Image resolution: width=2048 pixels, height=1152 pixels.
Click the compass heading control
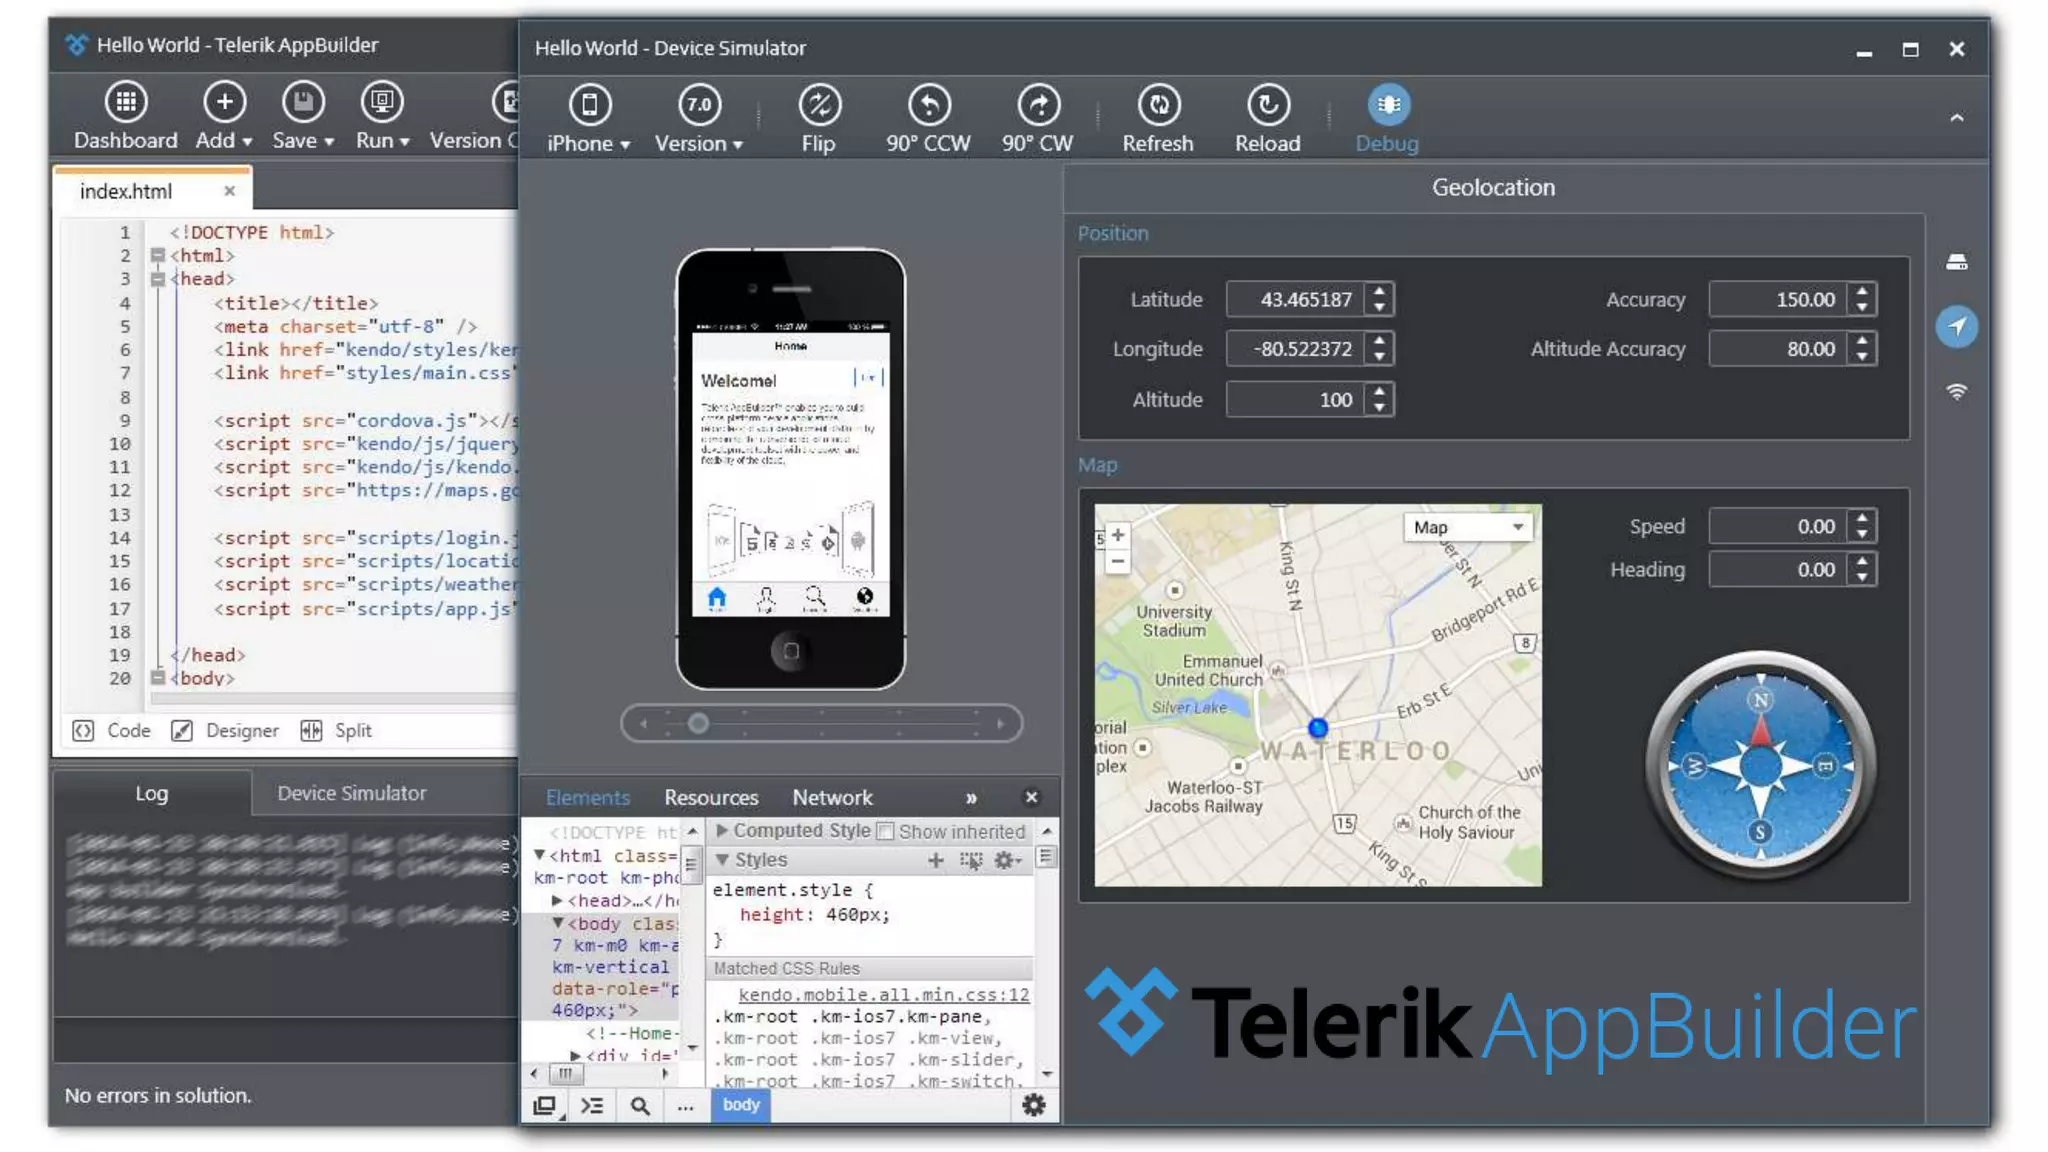tap(1760, 766)
